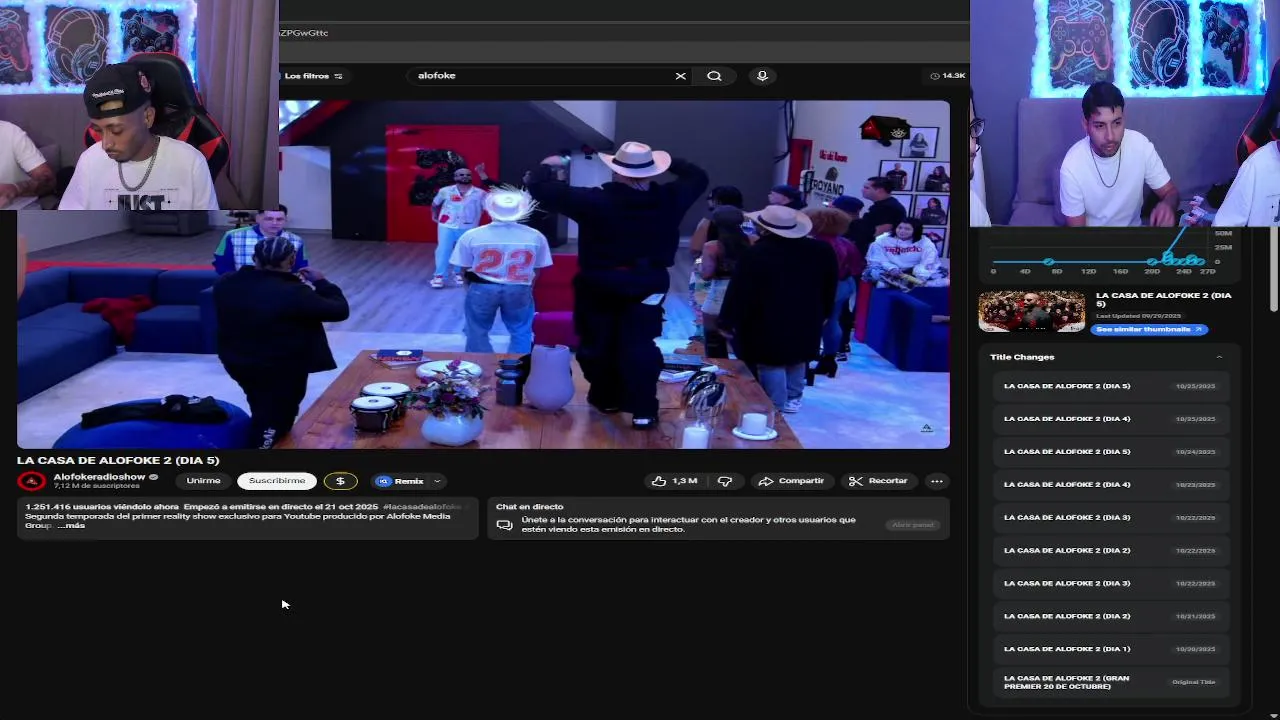1280x720 pixels.
Task: Open the three-dots more actions menu
Action: click(x=936, y=481)
